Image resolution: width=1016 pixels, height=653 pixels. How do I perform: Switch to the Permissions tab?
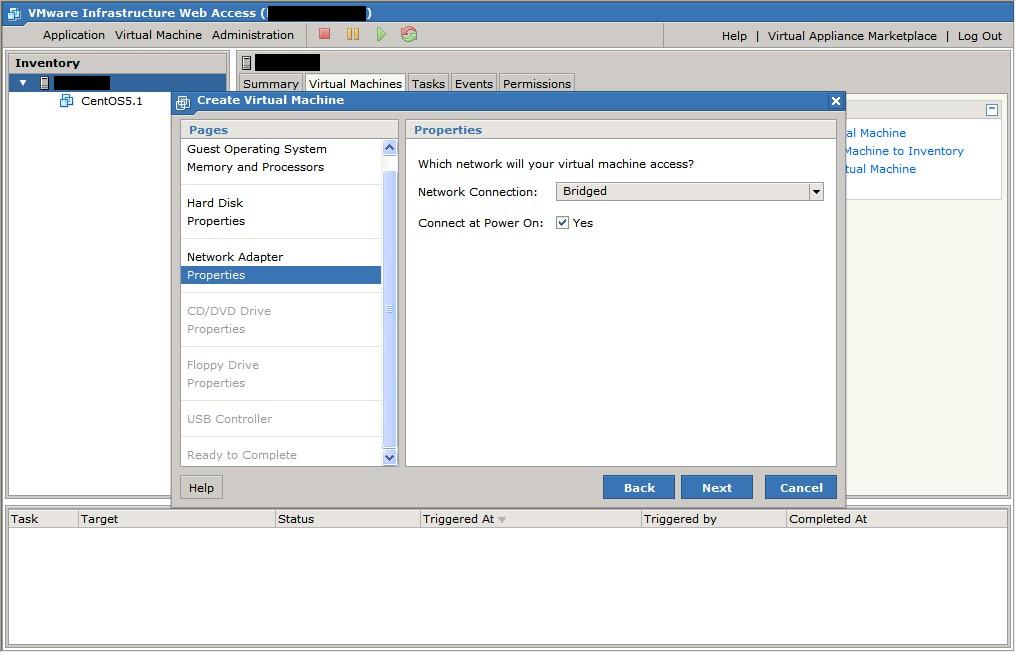537,84
